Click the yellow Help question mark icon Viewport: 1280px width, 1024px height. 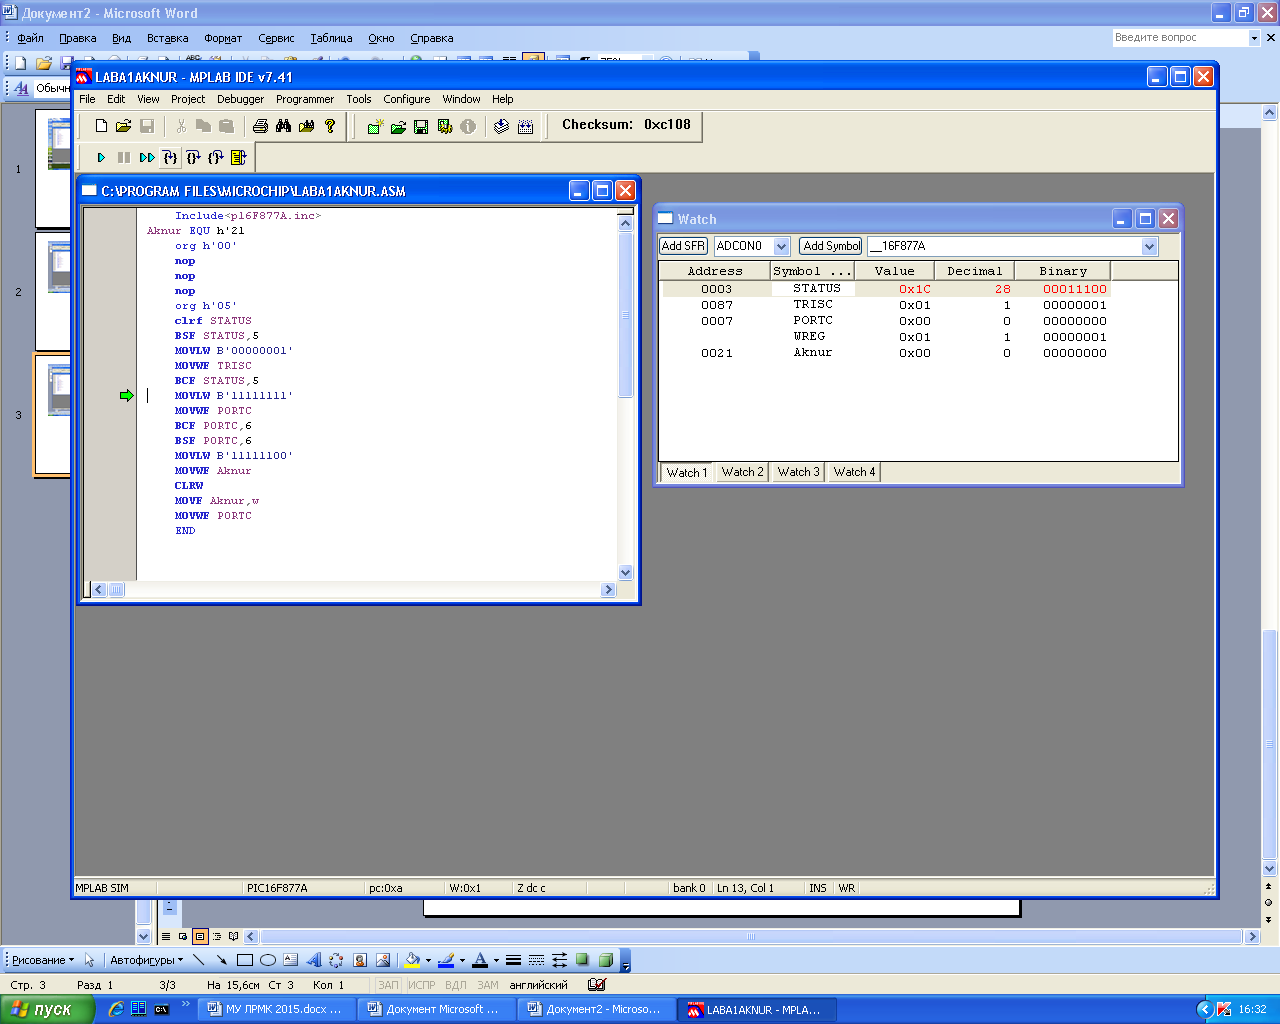[330, 126]
